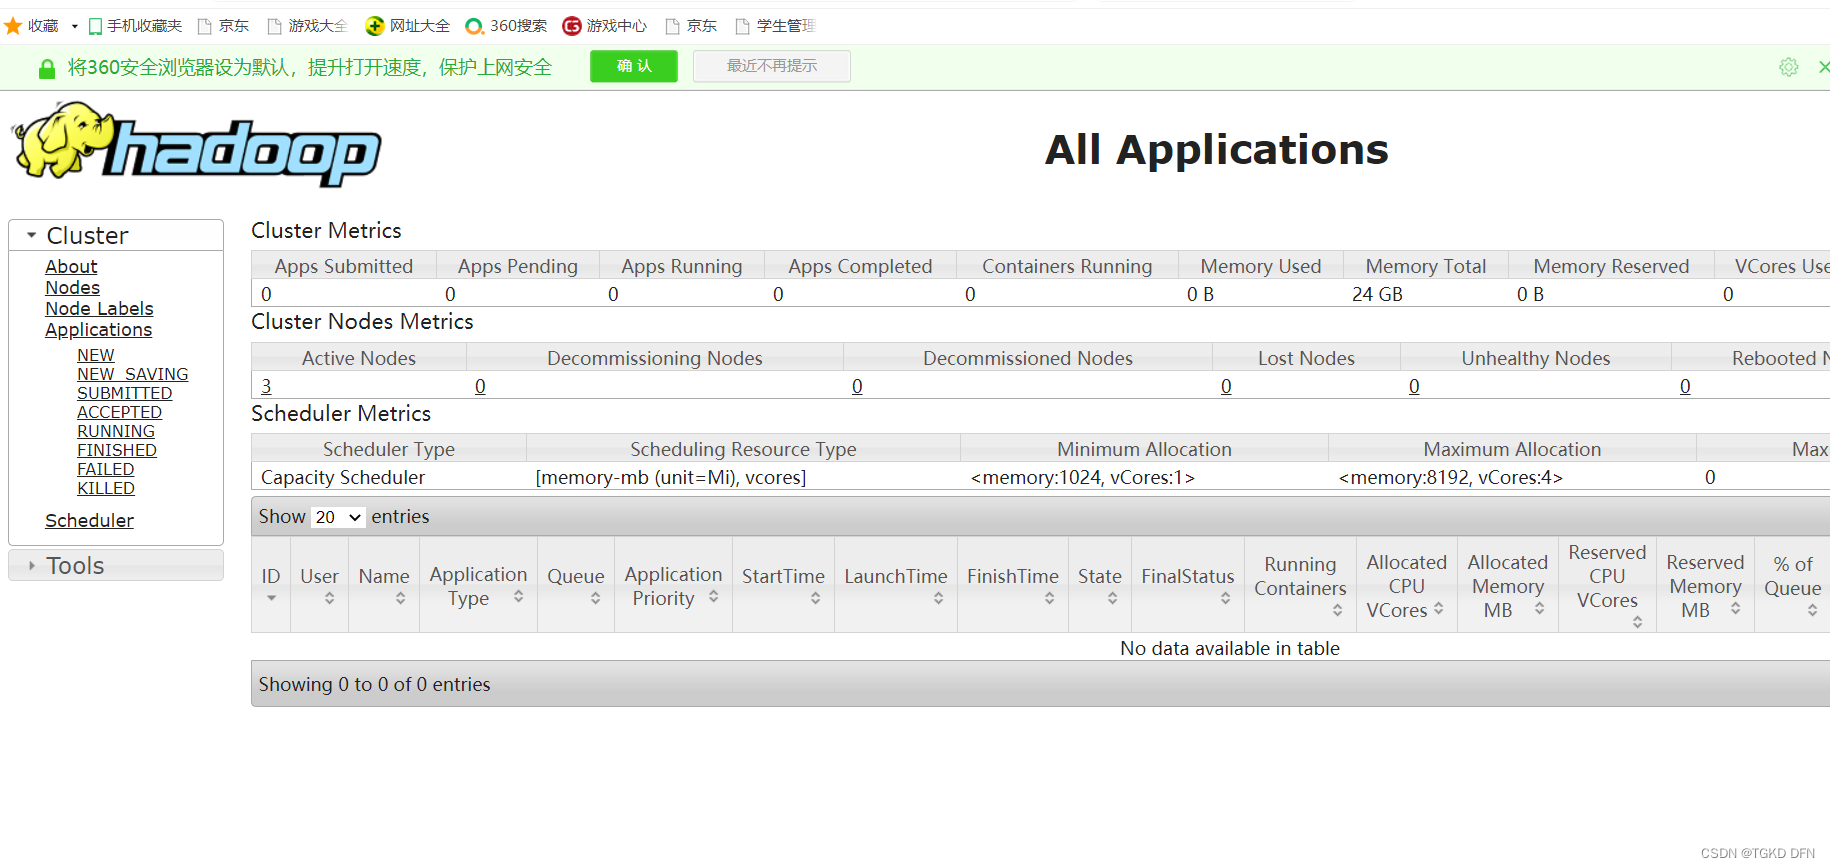Sort table by Running Containers column
This screenshot has height=868, width=1830.
[x=1338, y=610]
